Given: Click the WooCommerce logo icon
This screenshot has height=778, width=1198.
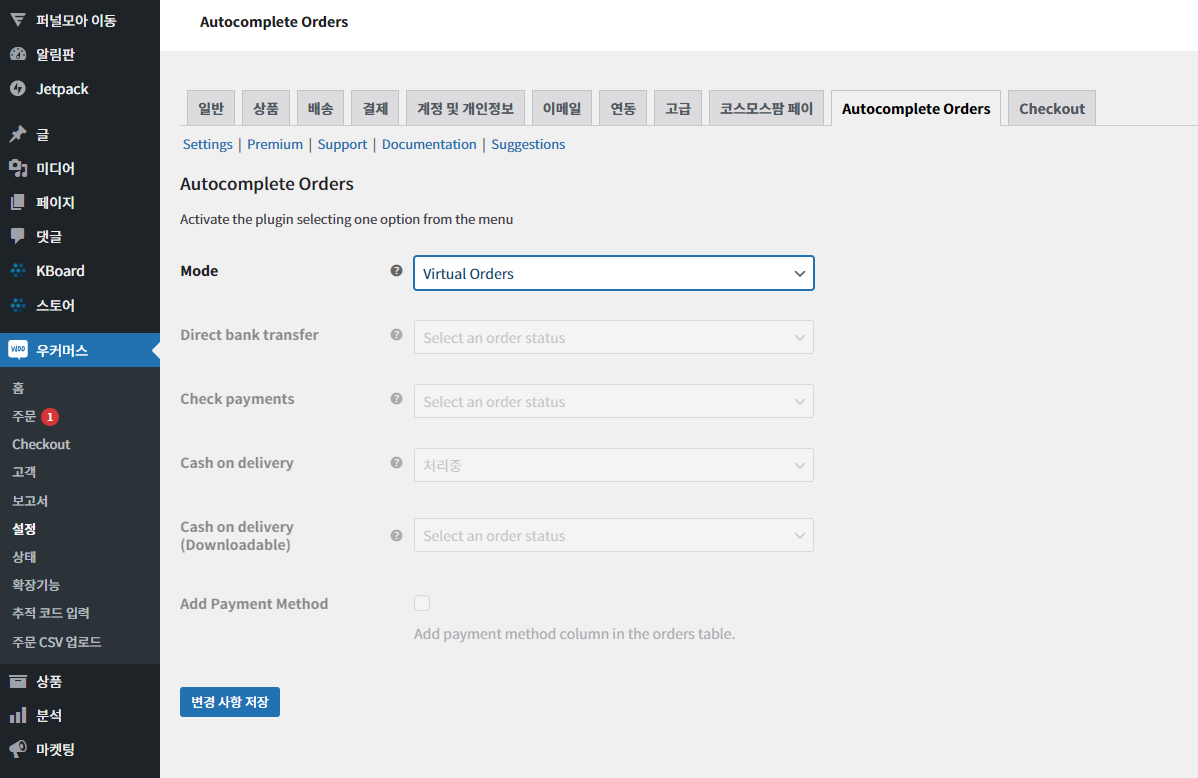Looking at the screenshot, I should tap(18, 350).
